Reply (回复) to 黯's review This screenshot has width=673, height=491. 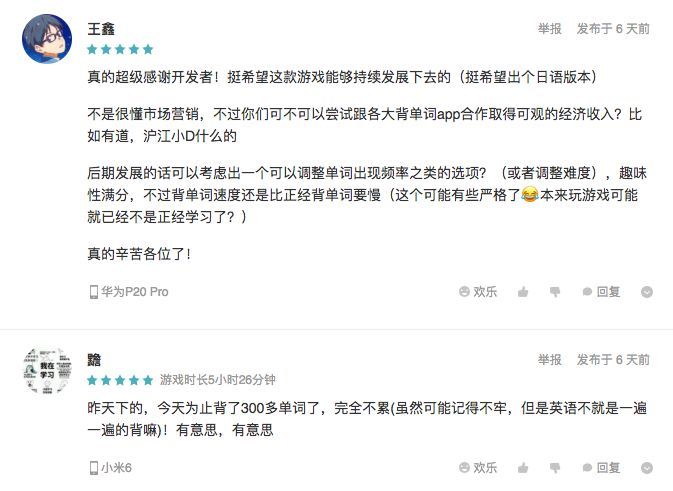coord(601,467)
